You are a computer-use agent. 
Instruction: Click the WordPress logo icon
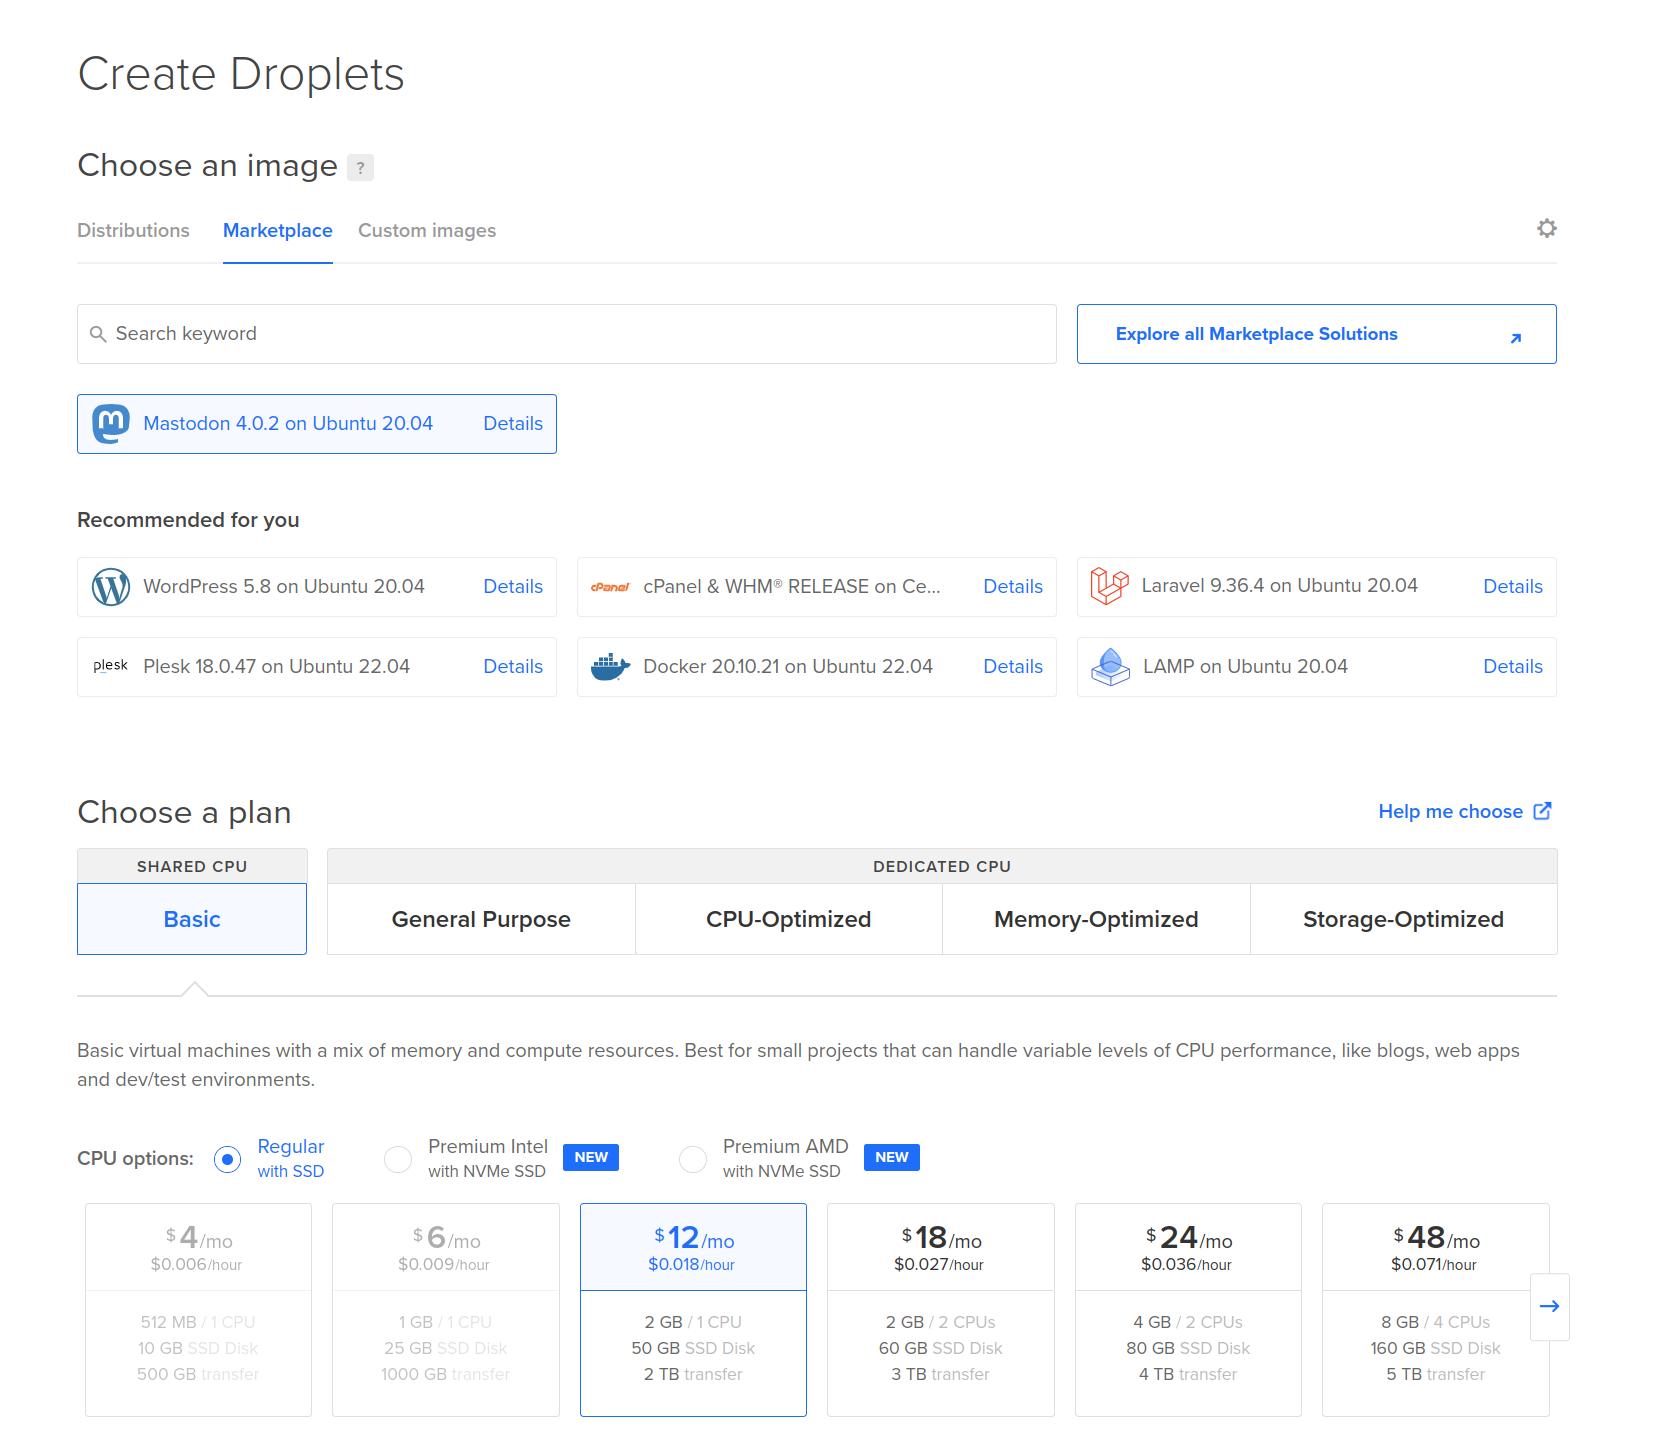111,587
